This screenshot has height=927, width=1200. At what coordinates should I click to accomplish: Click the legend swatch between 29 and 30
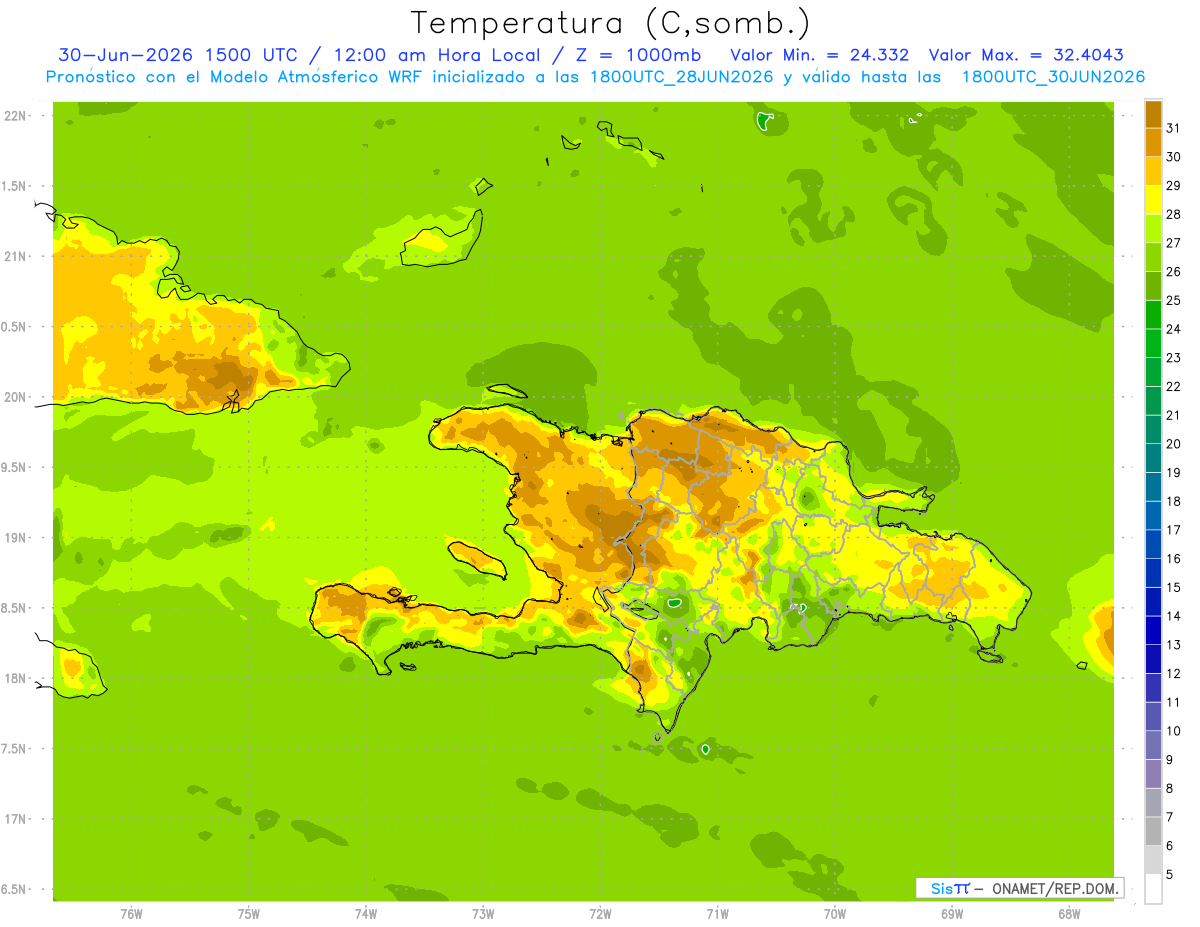coord(1153,171)
